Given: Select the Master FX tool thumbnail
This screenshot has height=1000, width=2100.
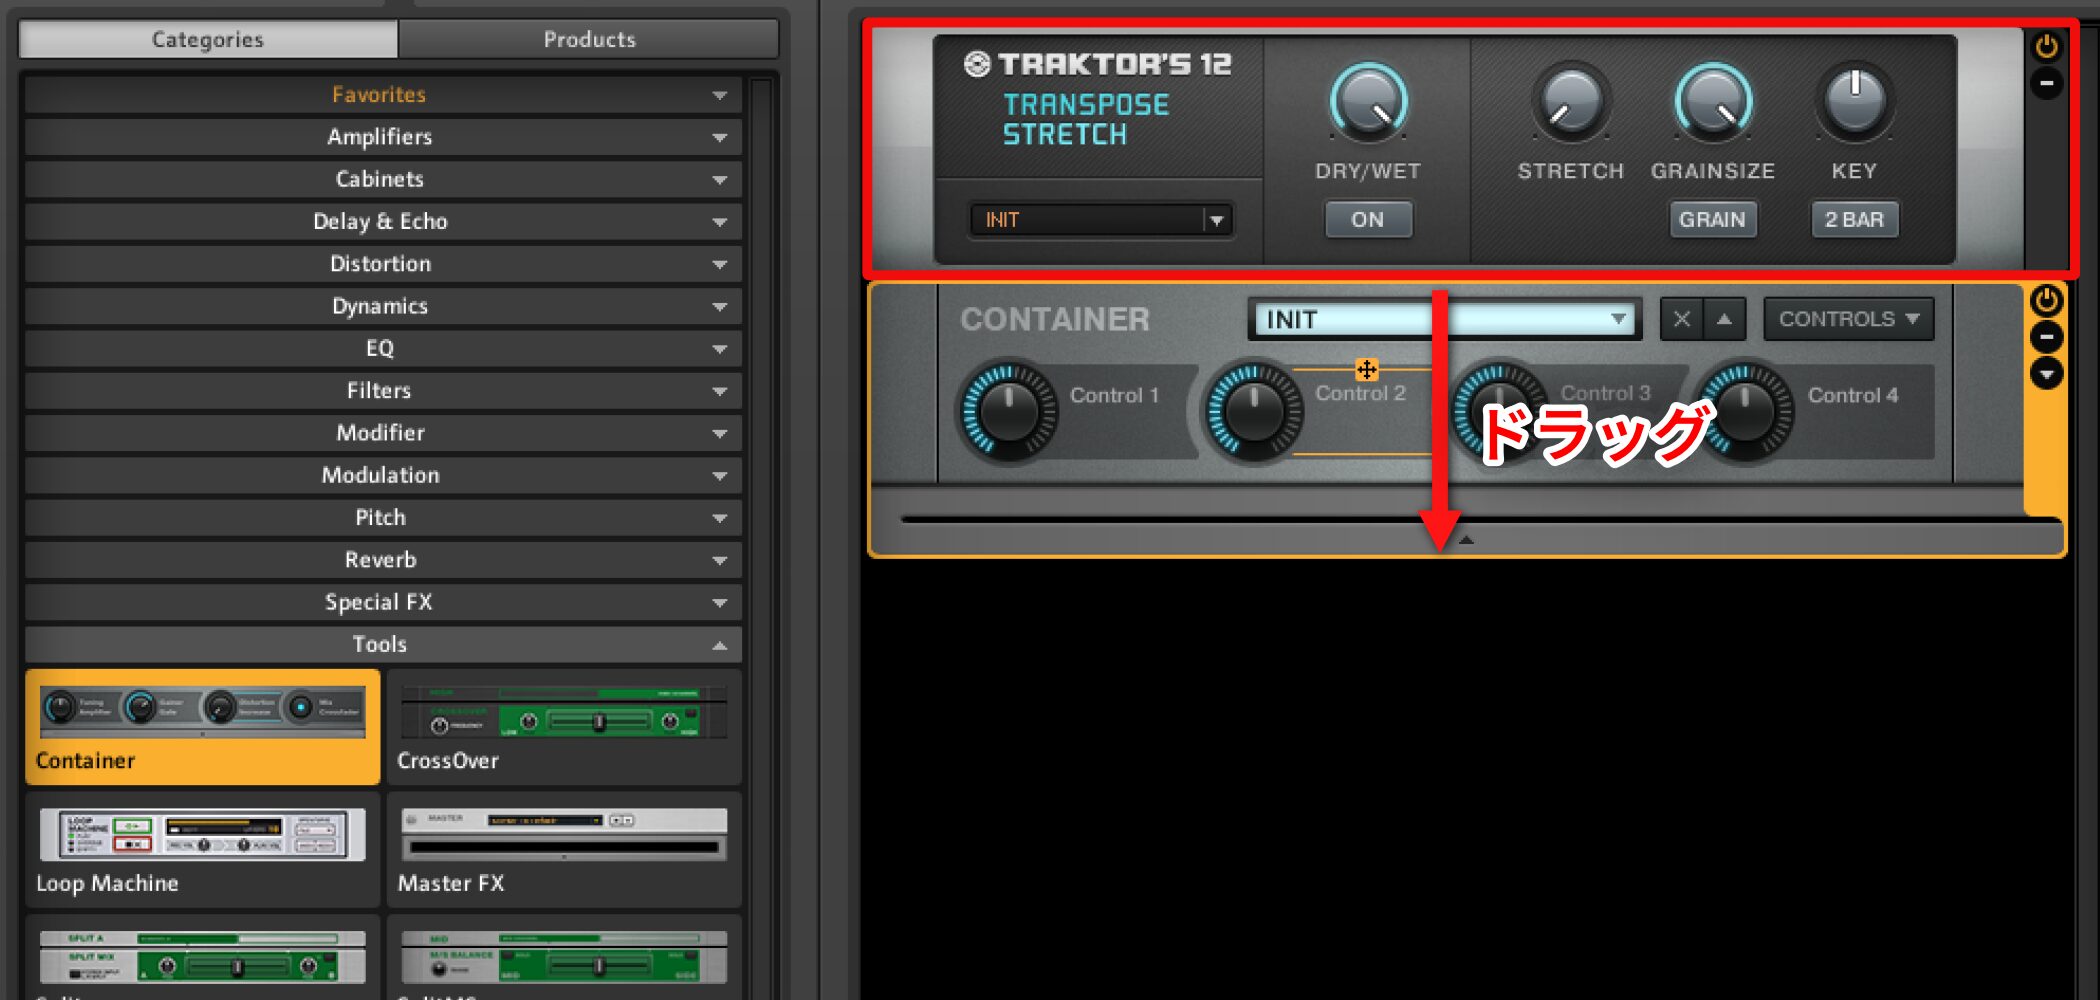Looking at the screenshot, I should [x=564, y=850].
